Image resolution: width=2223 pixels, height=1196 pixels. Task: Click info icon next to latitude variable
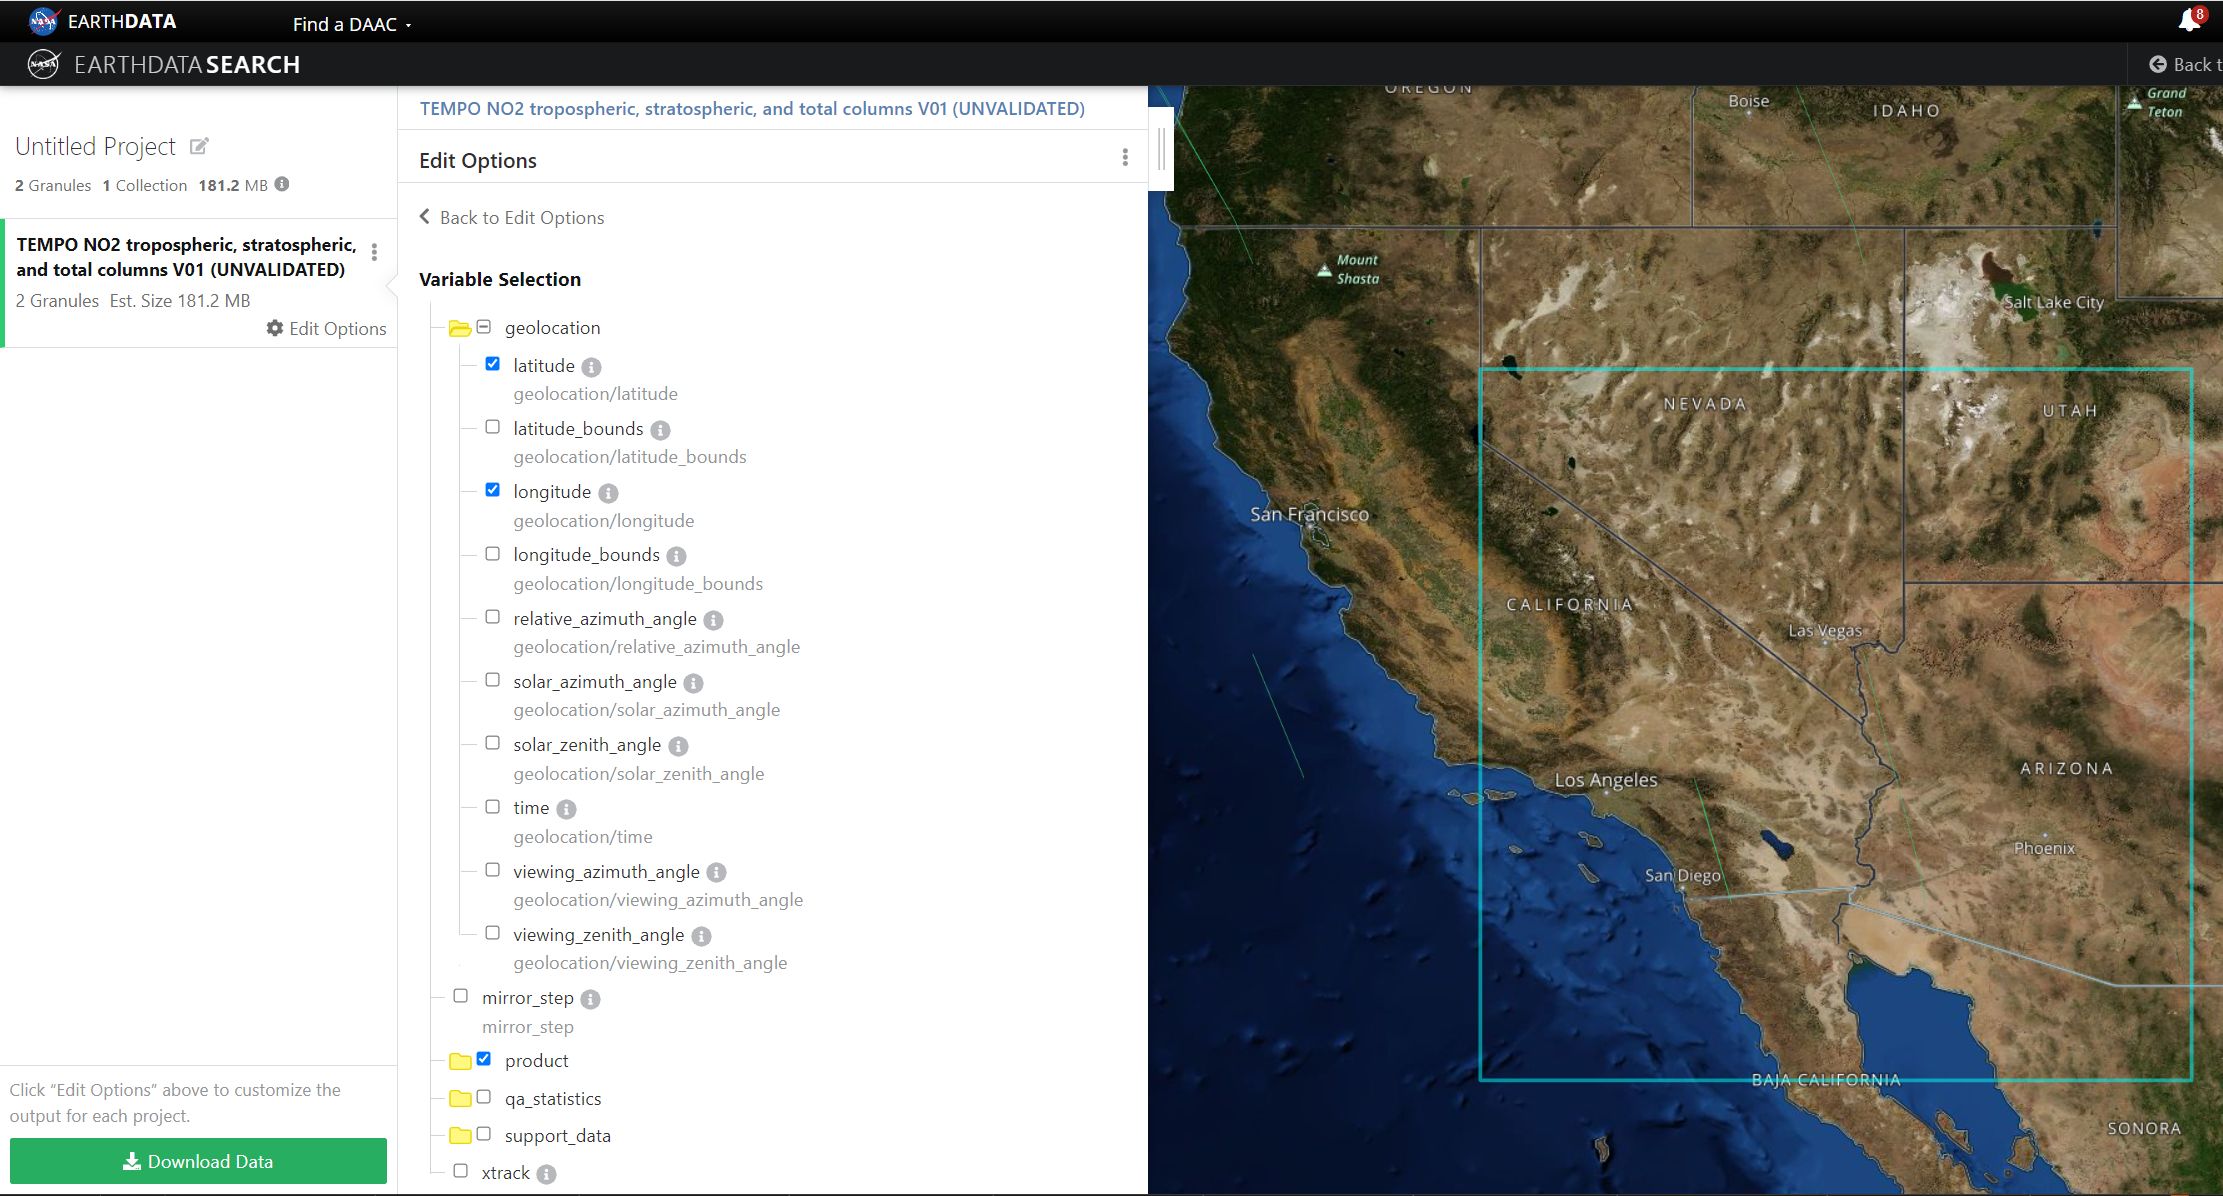pos(591,367)
